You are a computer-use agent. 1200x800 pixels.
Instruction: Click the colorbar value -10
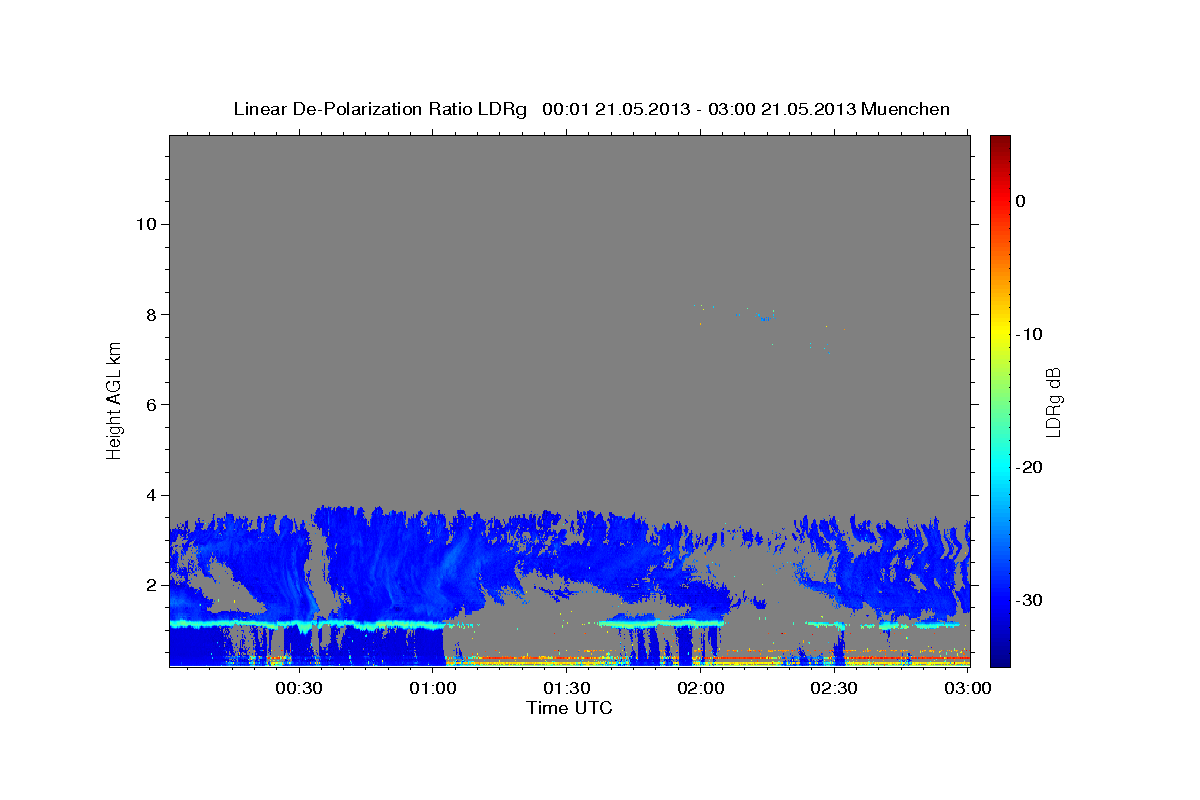click(x=1028, y=334)
